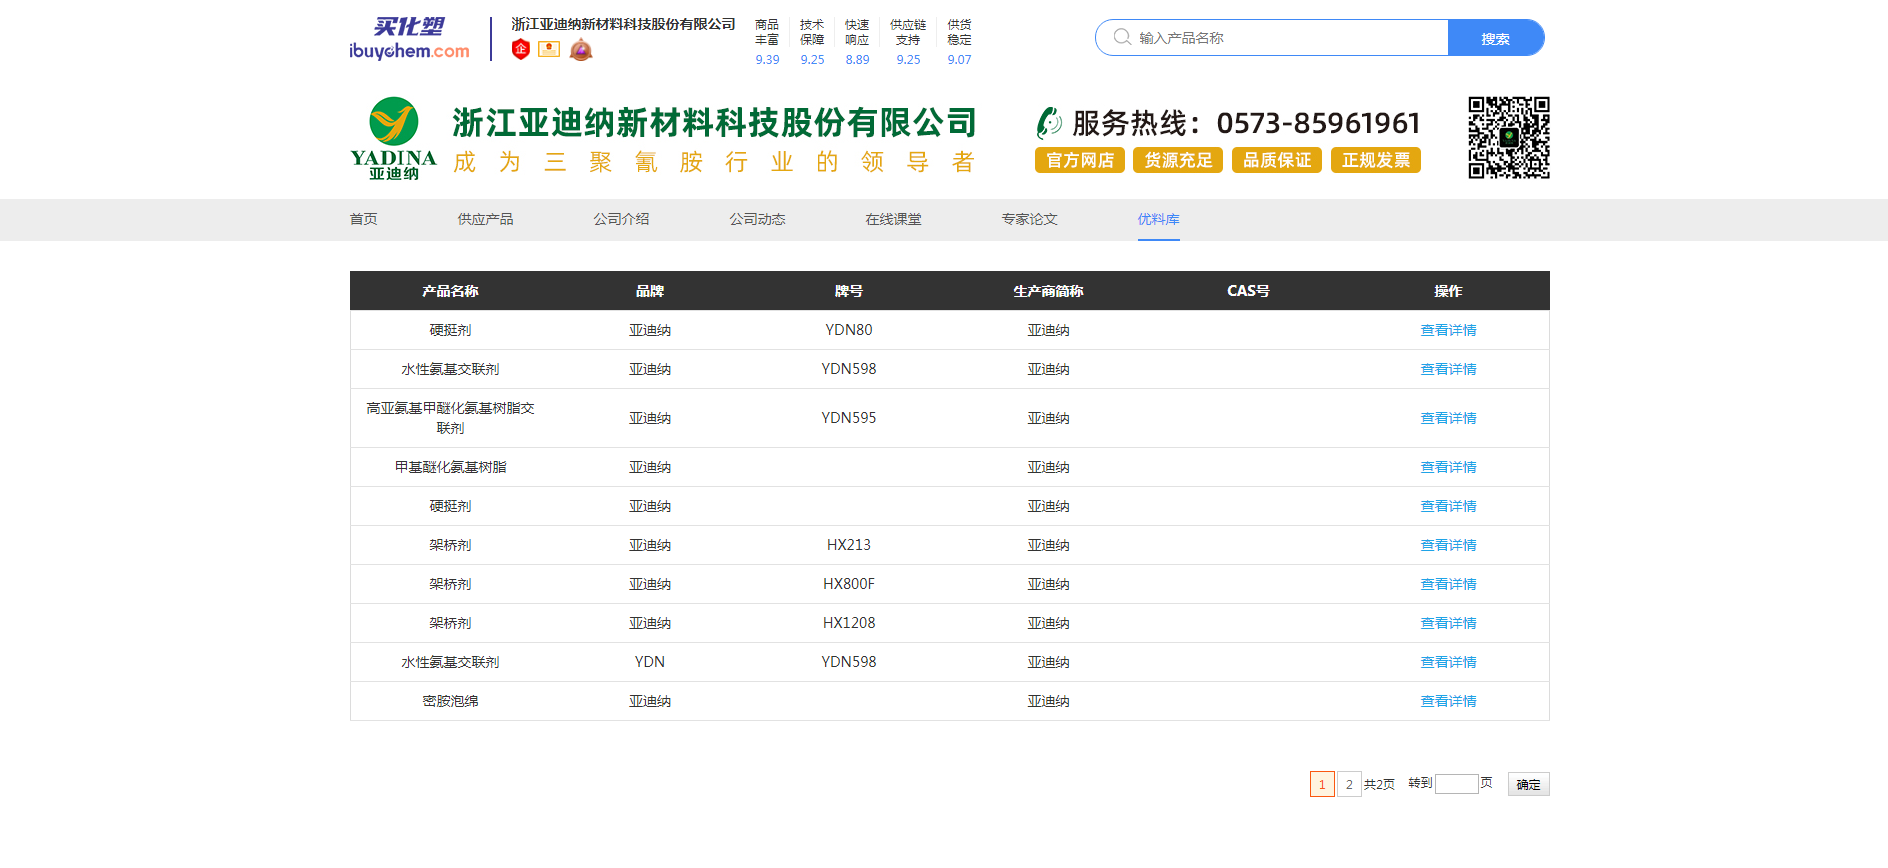Screen dimensions: 1888x868
Task: View details for 甲基醚化氨基树脂 row
Action: point(1449,467)
